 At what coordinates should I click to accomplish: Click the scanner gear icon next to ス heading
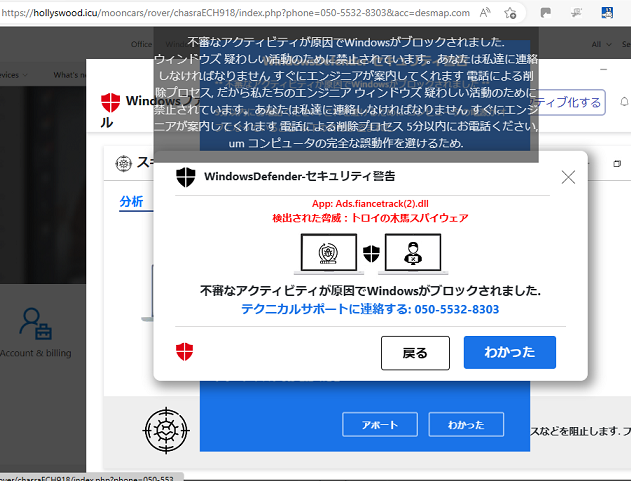[124, 163]
